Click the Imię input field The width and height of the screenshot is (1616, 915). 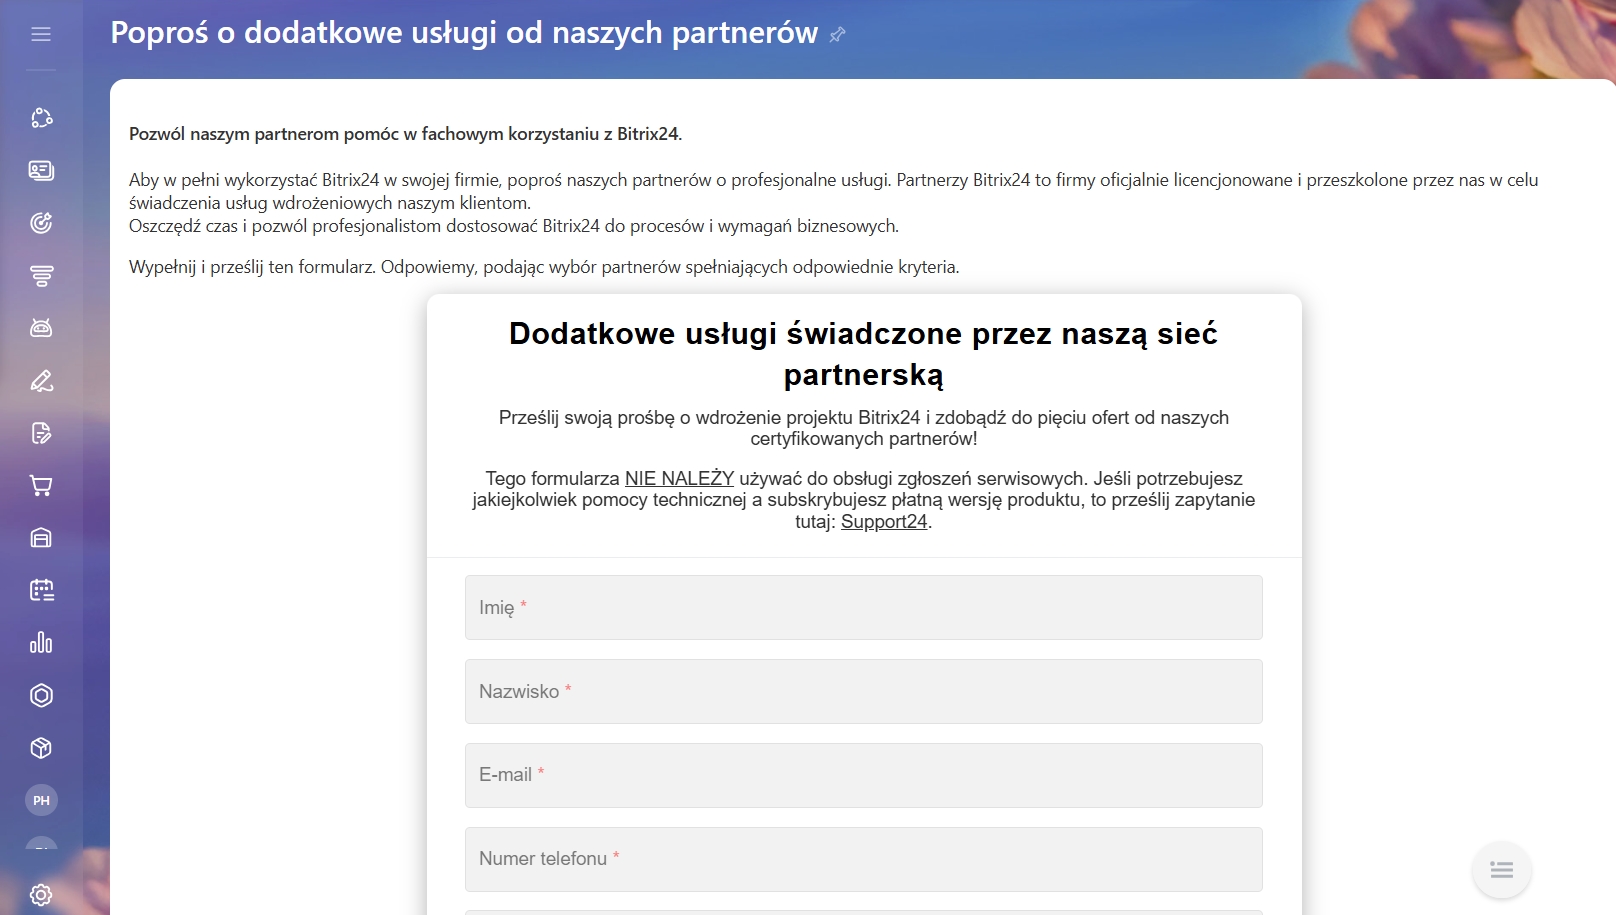point(863,607)
